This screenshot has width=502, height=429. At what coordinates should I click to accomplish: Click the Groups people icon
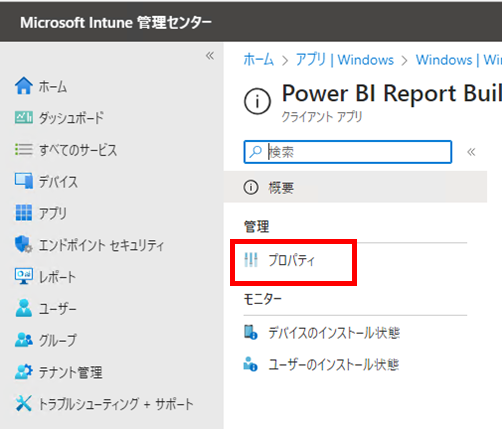click(x=24, y=340)
